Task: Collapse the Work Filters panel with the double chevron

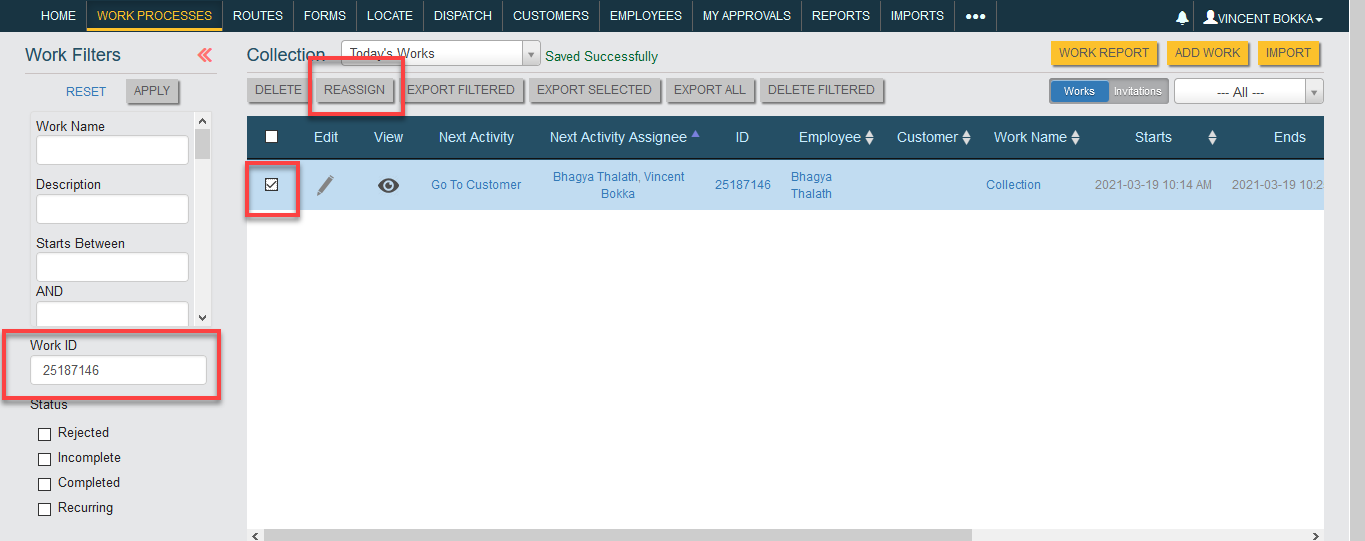Action: tap(205, 55)
